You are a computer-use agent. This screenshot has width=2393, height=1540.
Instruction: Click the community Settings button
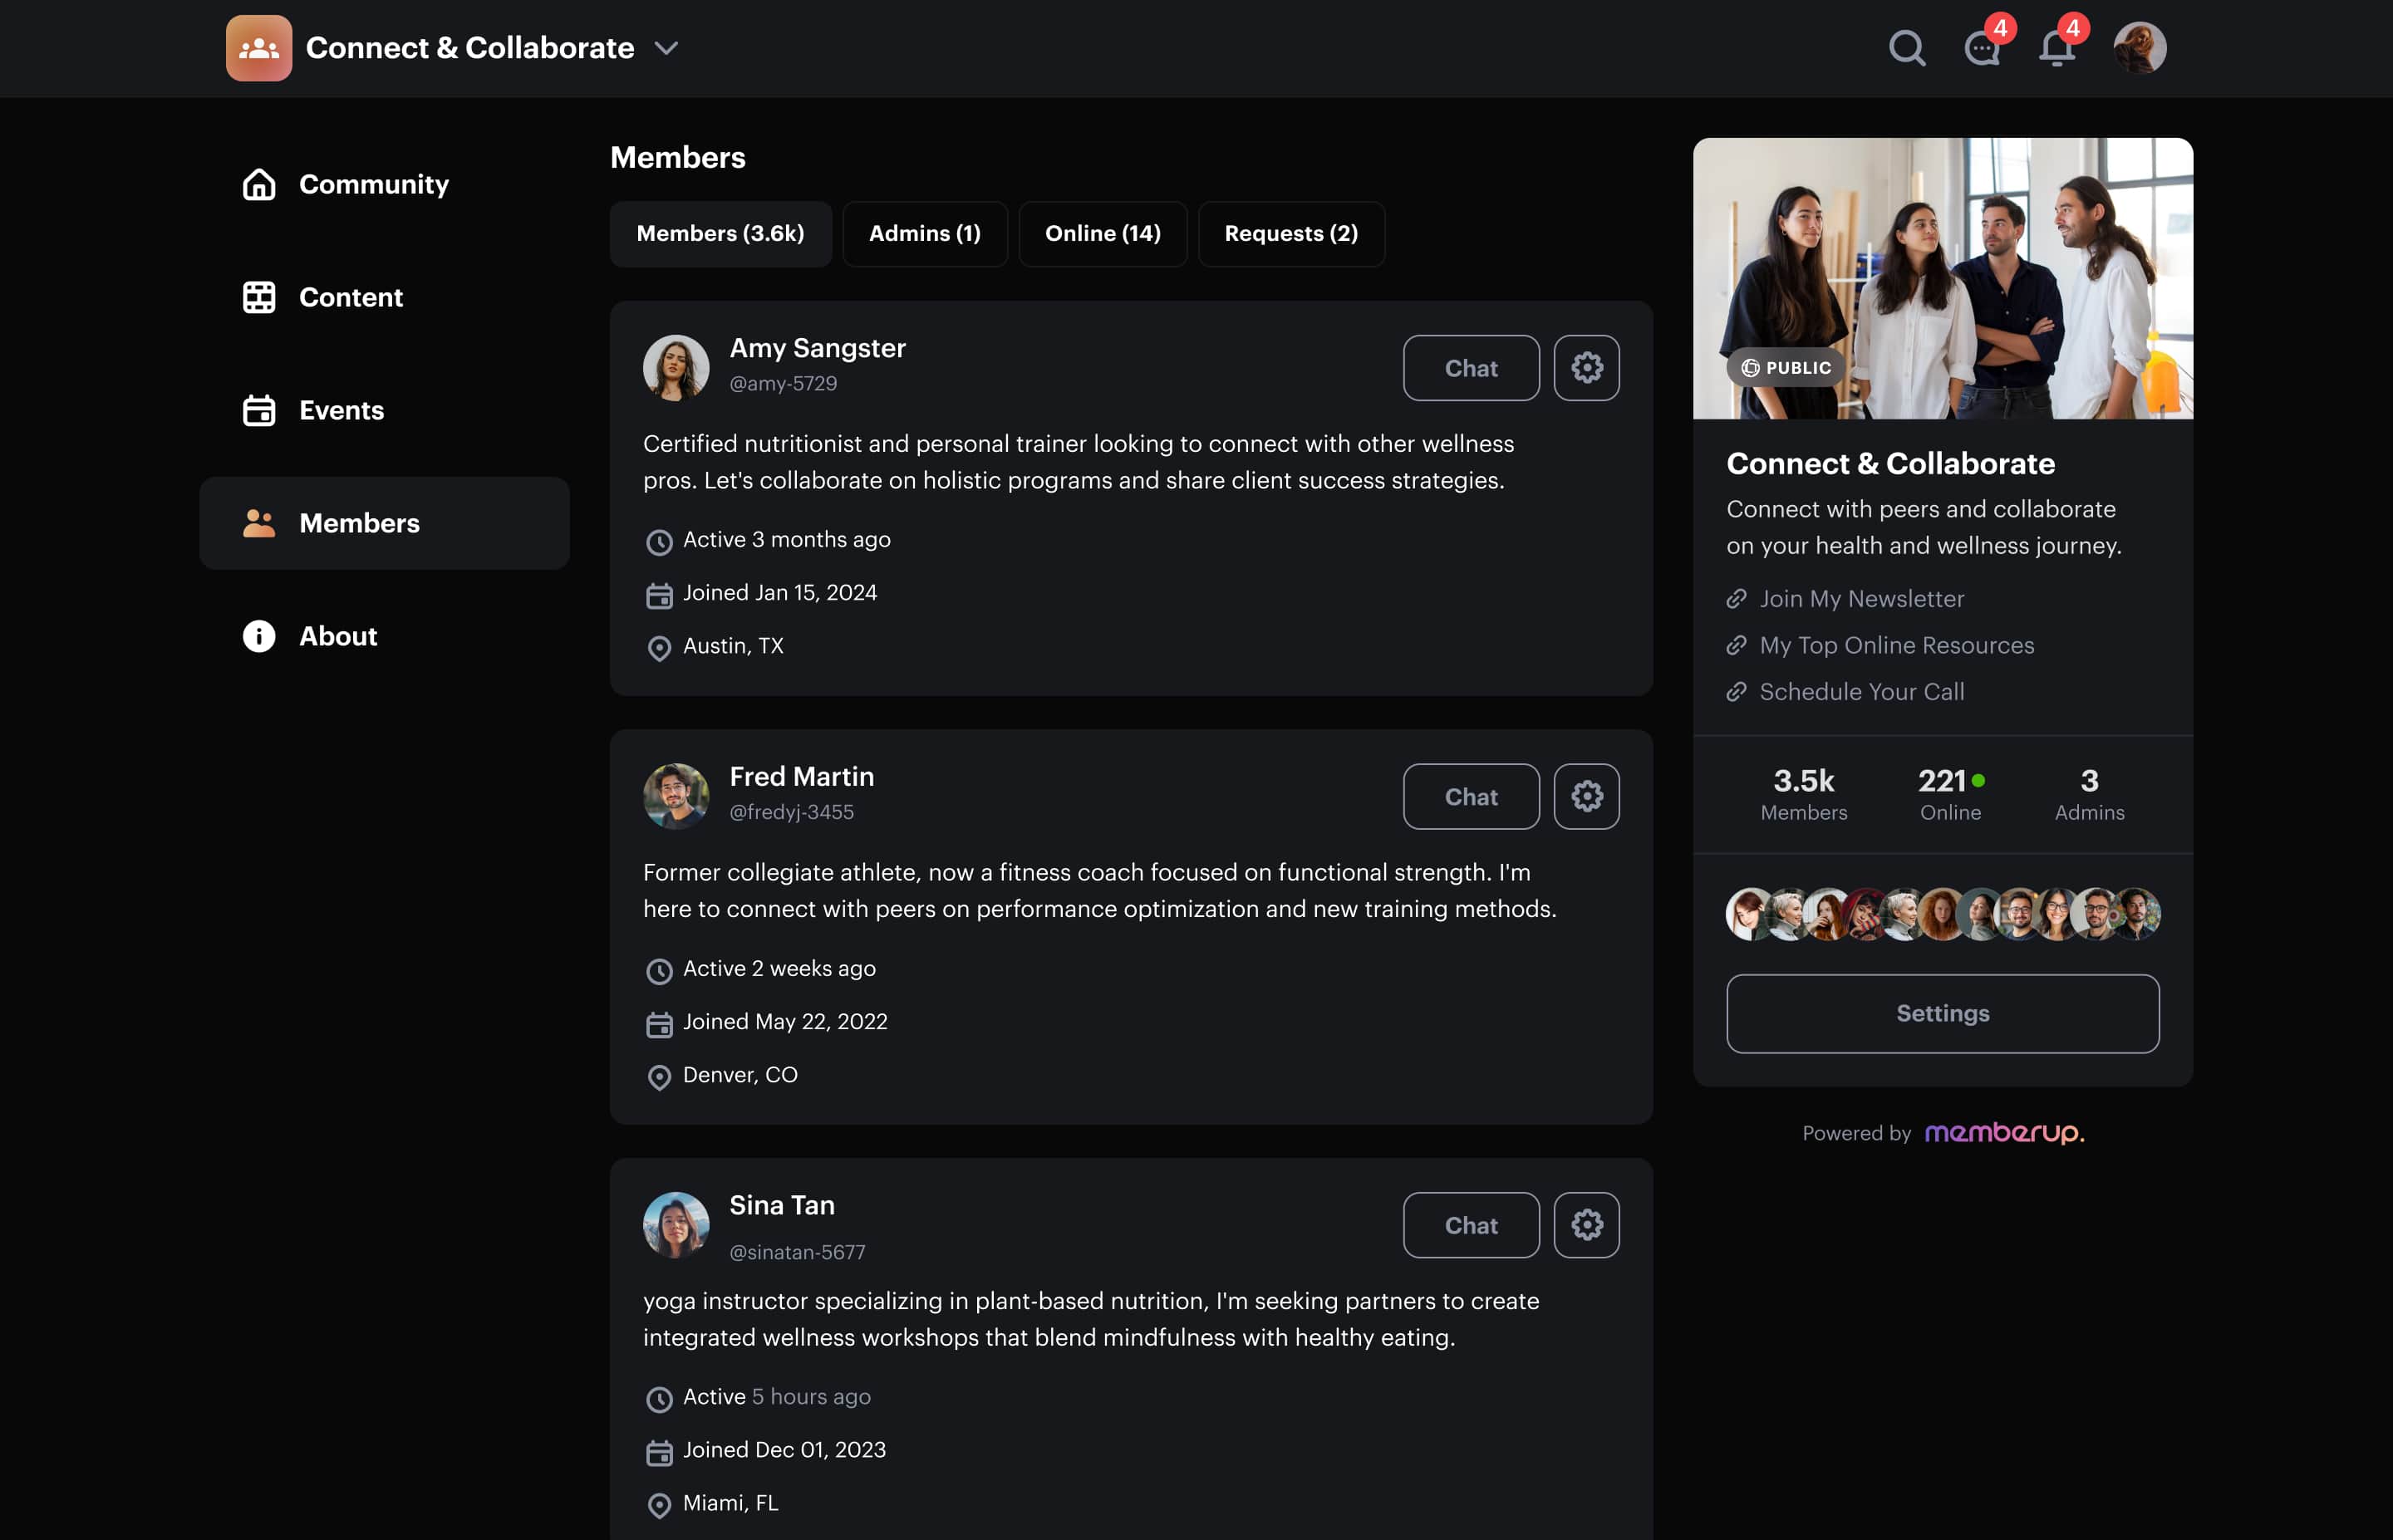pos(1942,1014)
